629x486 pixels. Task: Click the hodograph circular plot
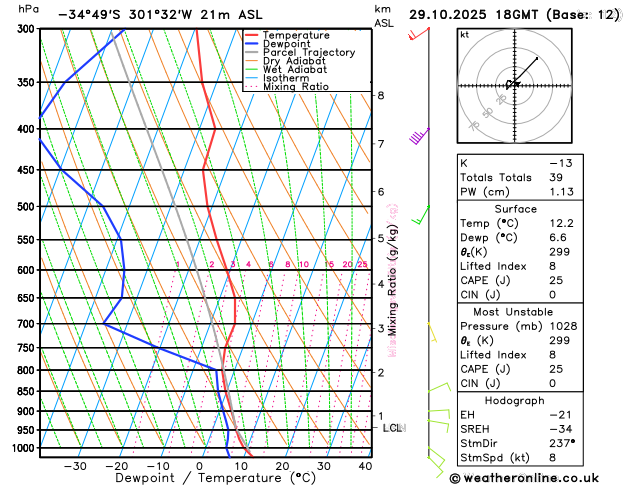(x=514, y=85)
